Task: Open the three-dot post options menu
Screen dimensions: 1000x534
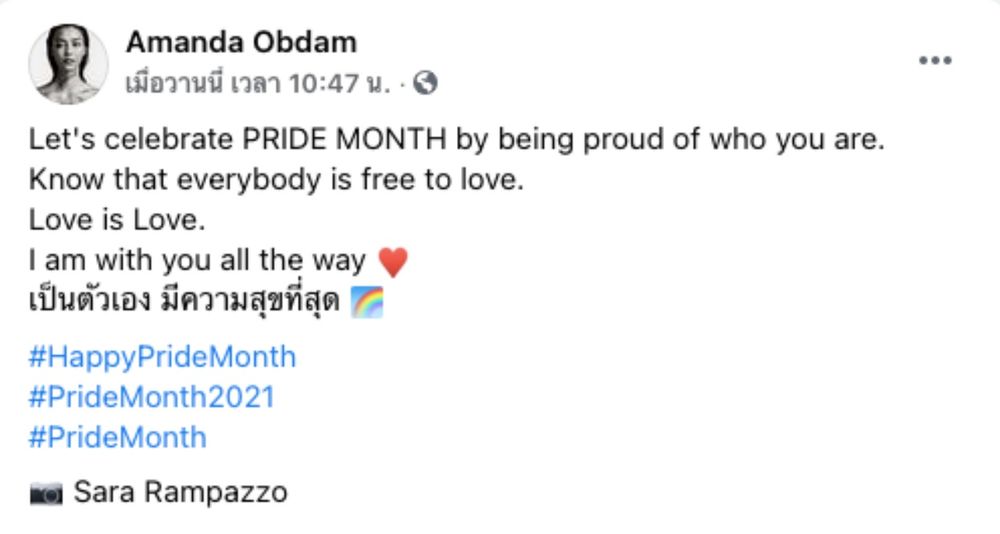Action: click(x=935, y=61)
